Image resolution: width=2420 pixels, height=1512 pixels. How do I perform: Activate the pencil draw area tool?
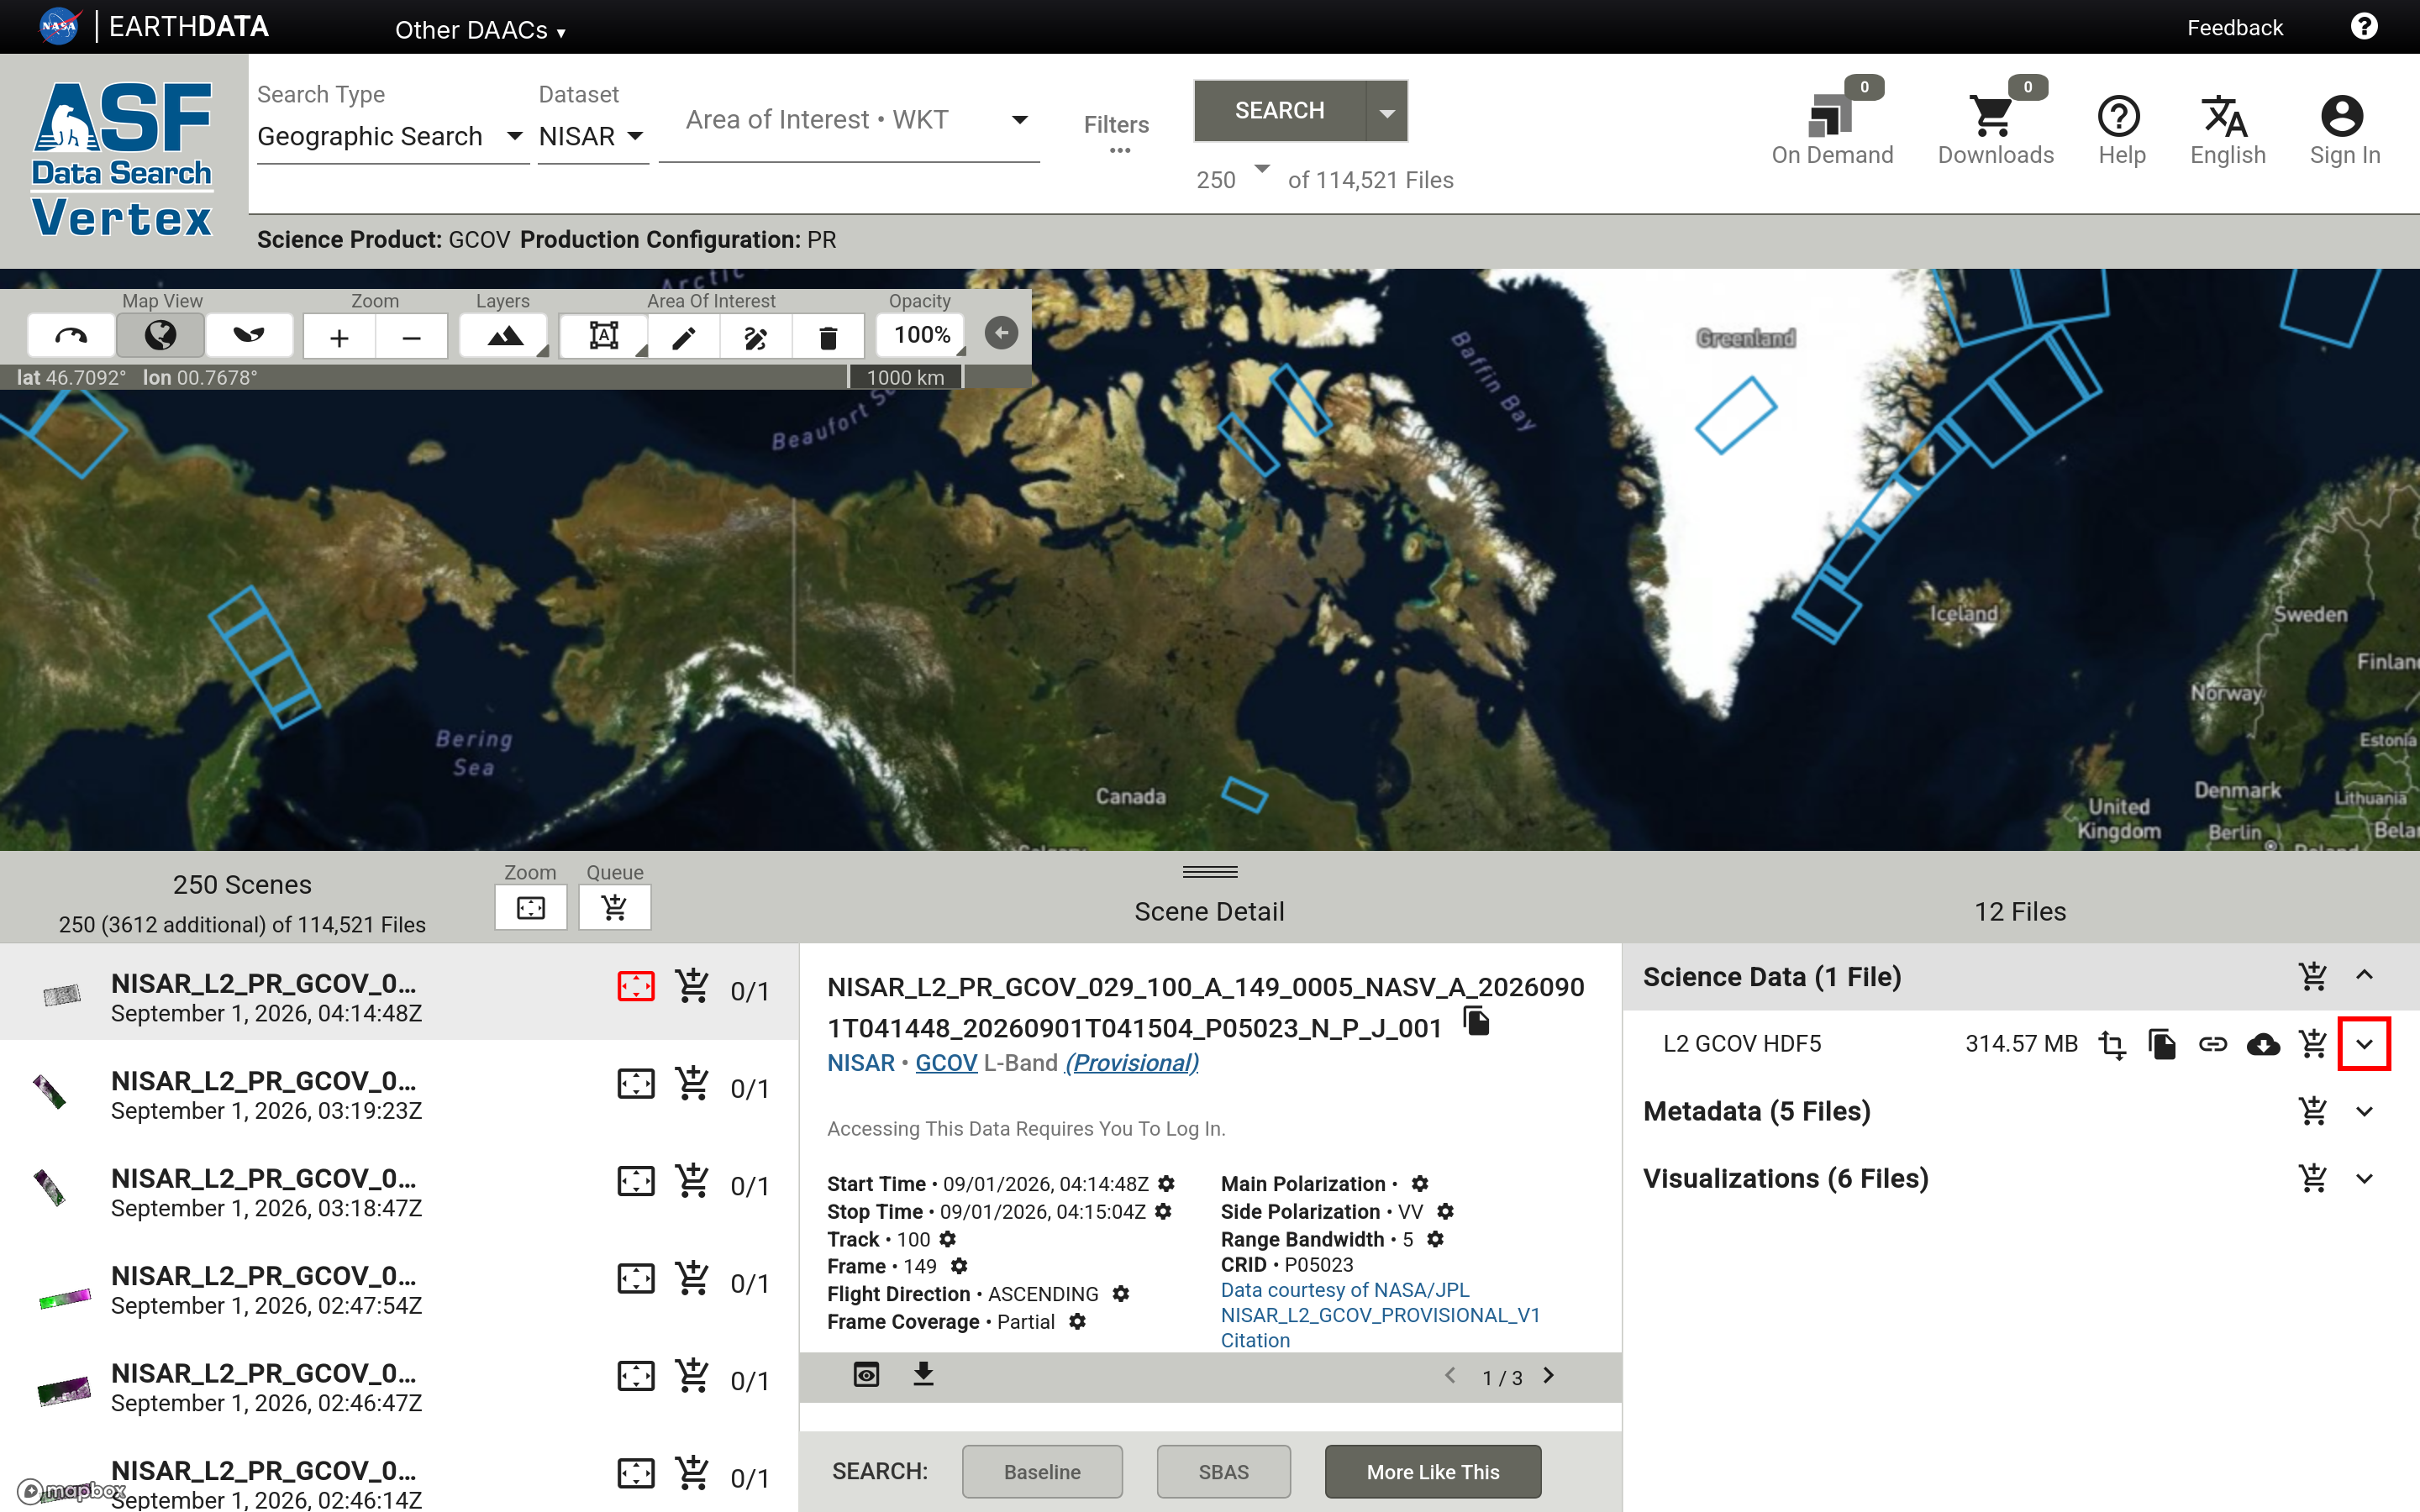684,337
